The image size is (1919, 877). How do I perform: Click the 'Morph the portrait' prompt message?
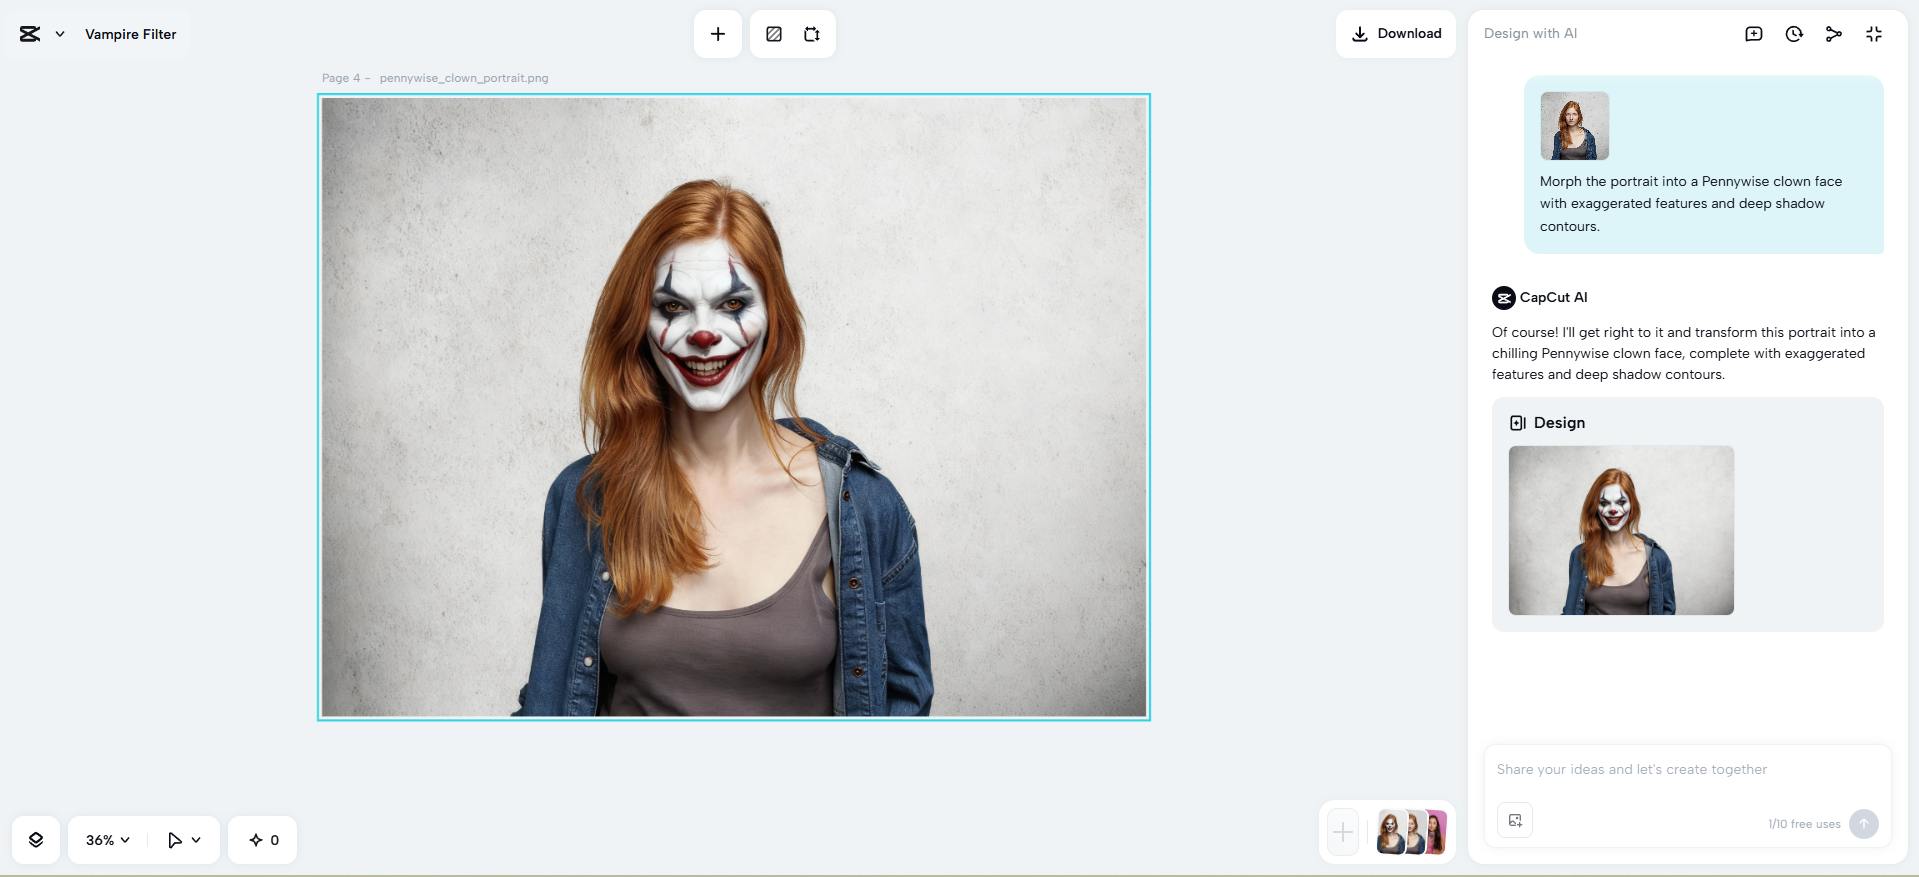pyautogui.click(x=1691, y=204)
